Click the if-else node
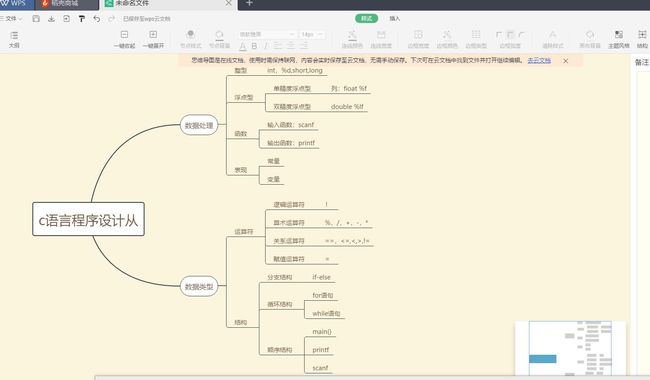650x380 pixels. (321, 277)
